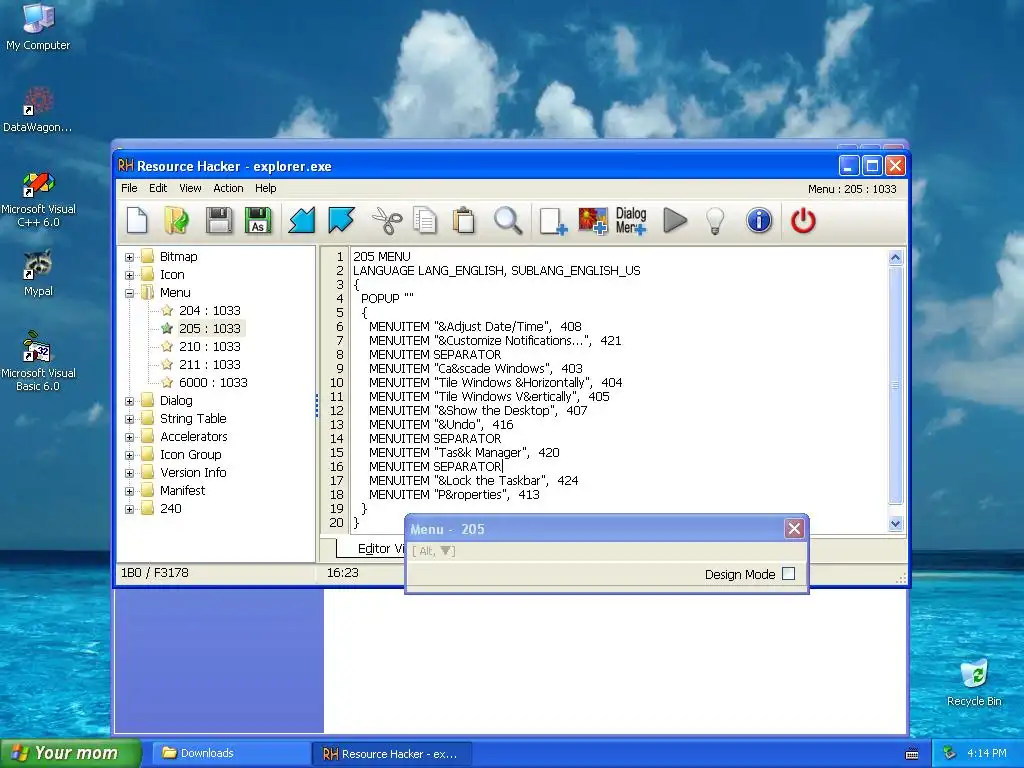Screen dimensions: 1024x768
Task: Save the file with the gray floppy icon
Action: 218,220
